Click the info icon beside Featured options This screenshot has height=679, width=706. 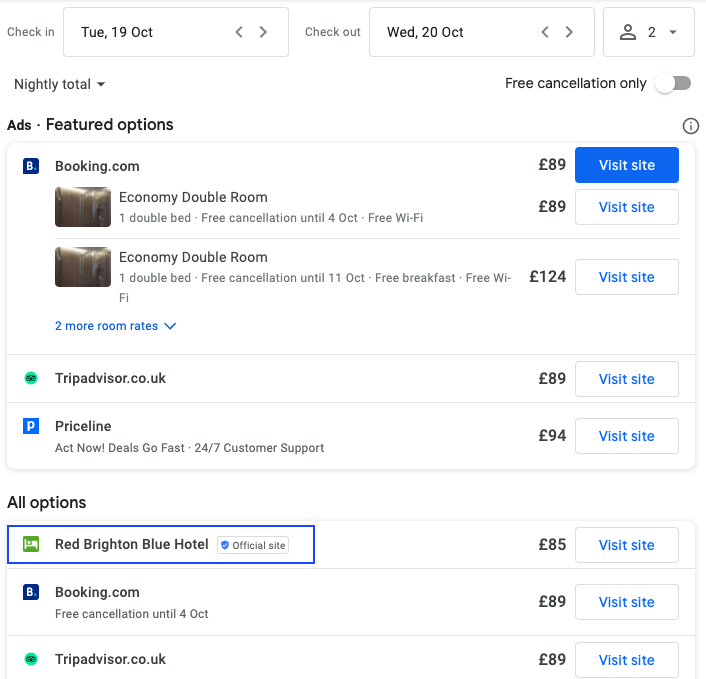pos(690,126)
